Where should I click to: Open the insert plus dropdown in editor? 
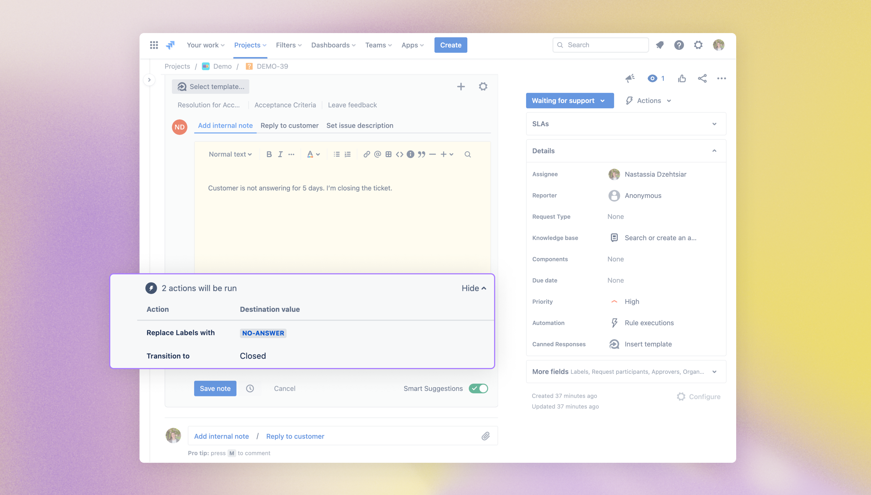click(x=447, y=154)
